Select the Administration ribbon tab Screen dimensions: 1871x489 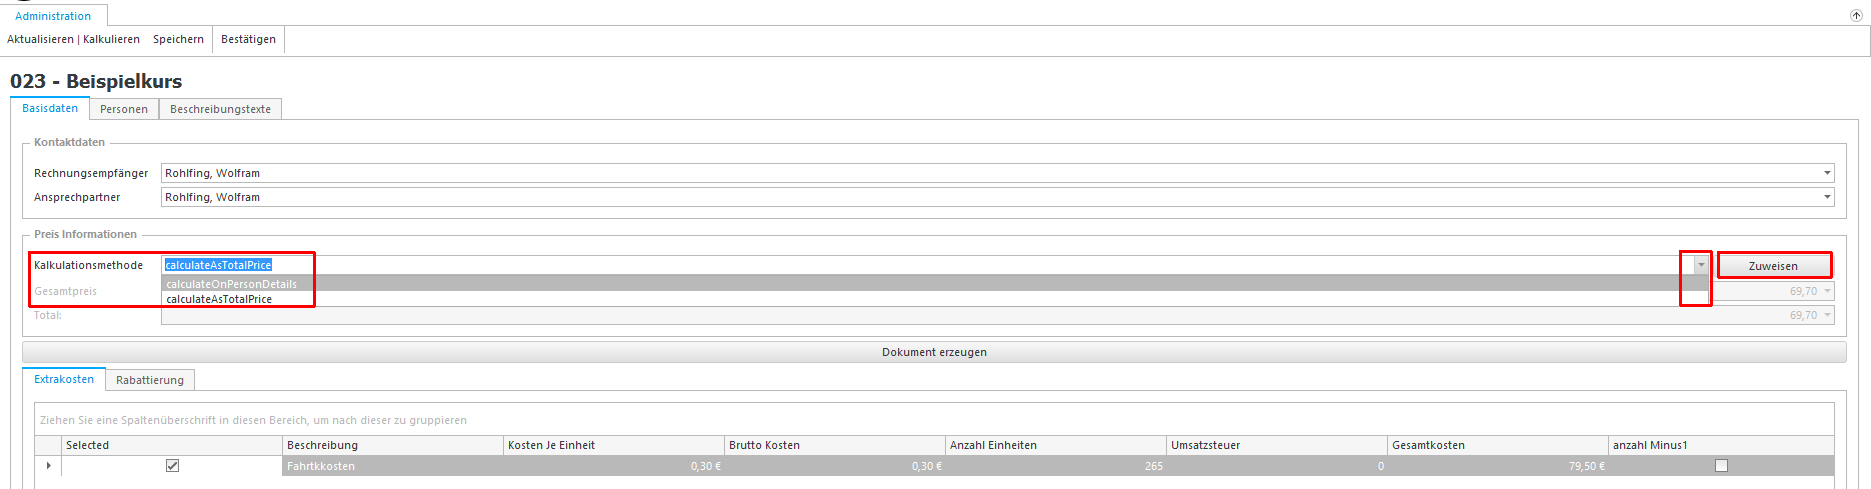(x=53, y=16)
